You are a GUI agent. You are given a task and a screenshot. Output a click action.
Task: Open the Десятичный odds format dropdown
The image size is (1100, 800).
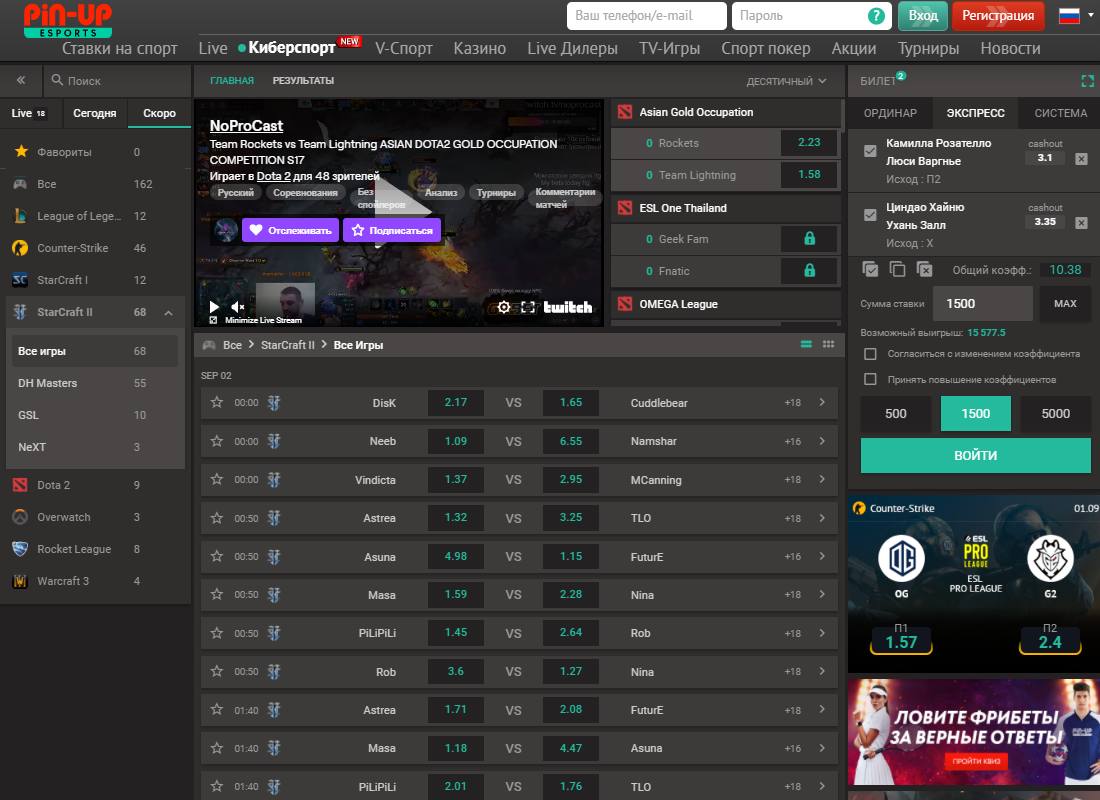click(787, 81)
